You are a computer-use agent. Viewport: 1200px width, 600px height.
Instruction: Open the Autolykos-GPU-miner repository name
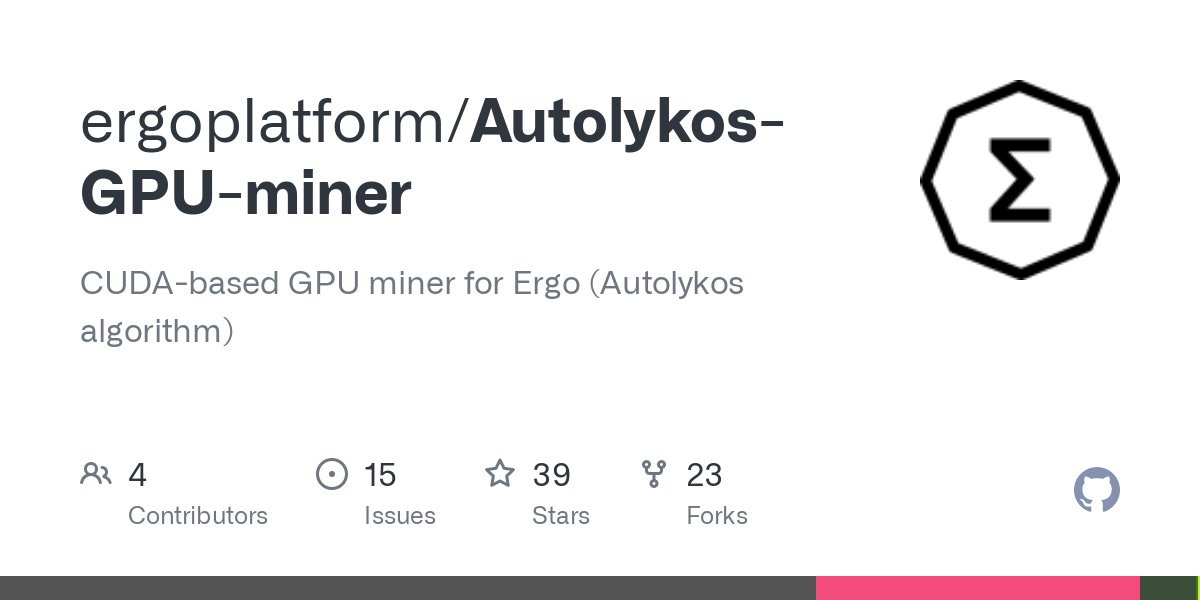click(x=432, y=158)
